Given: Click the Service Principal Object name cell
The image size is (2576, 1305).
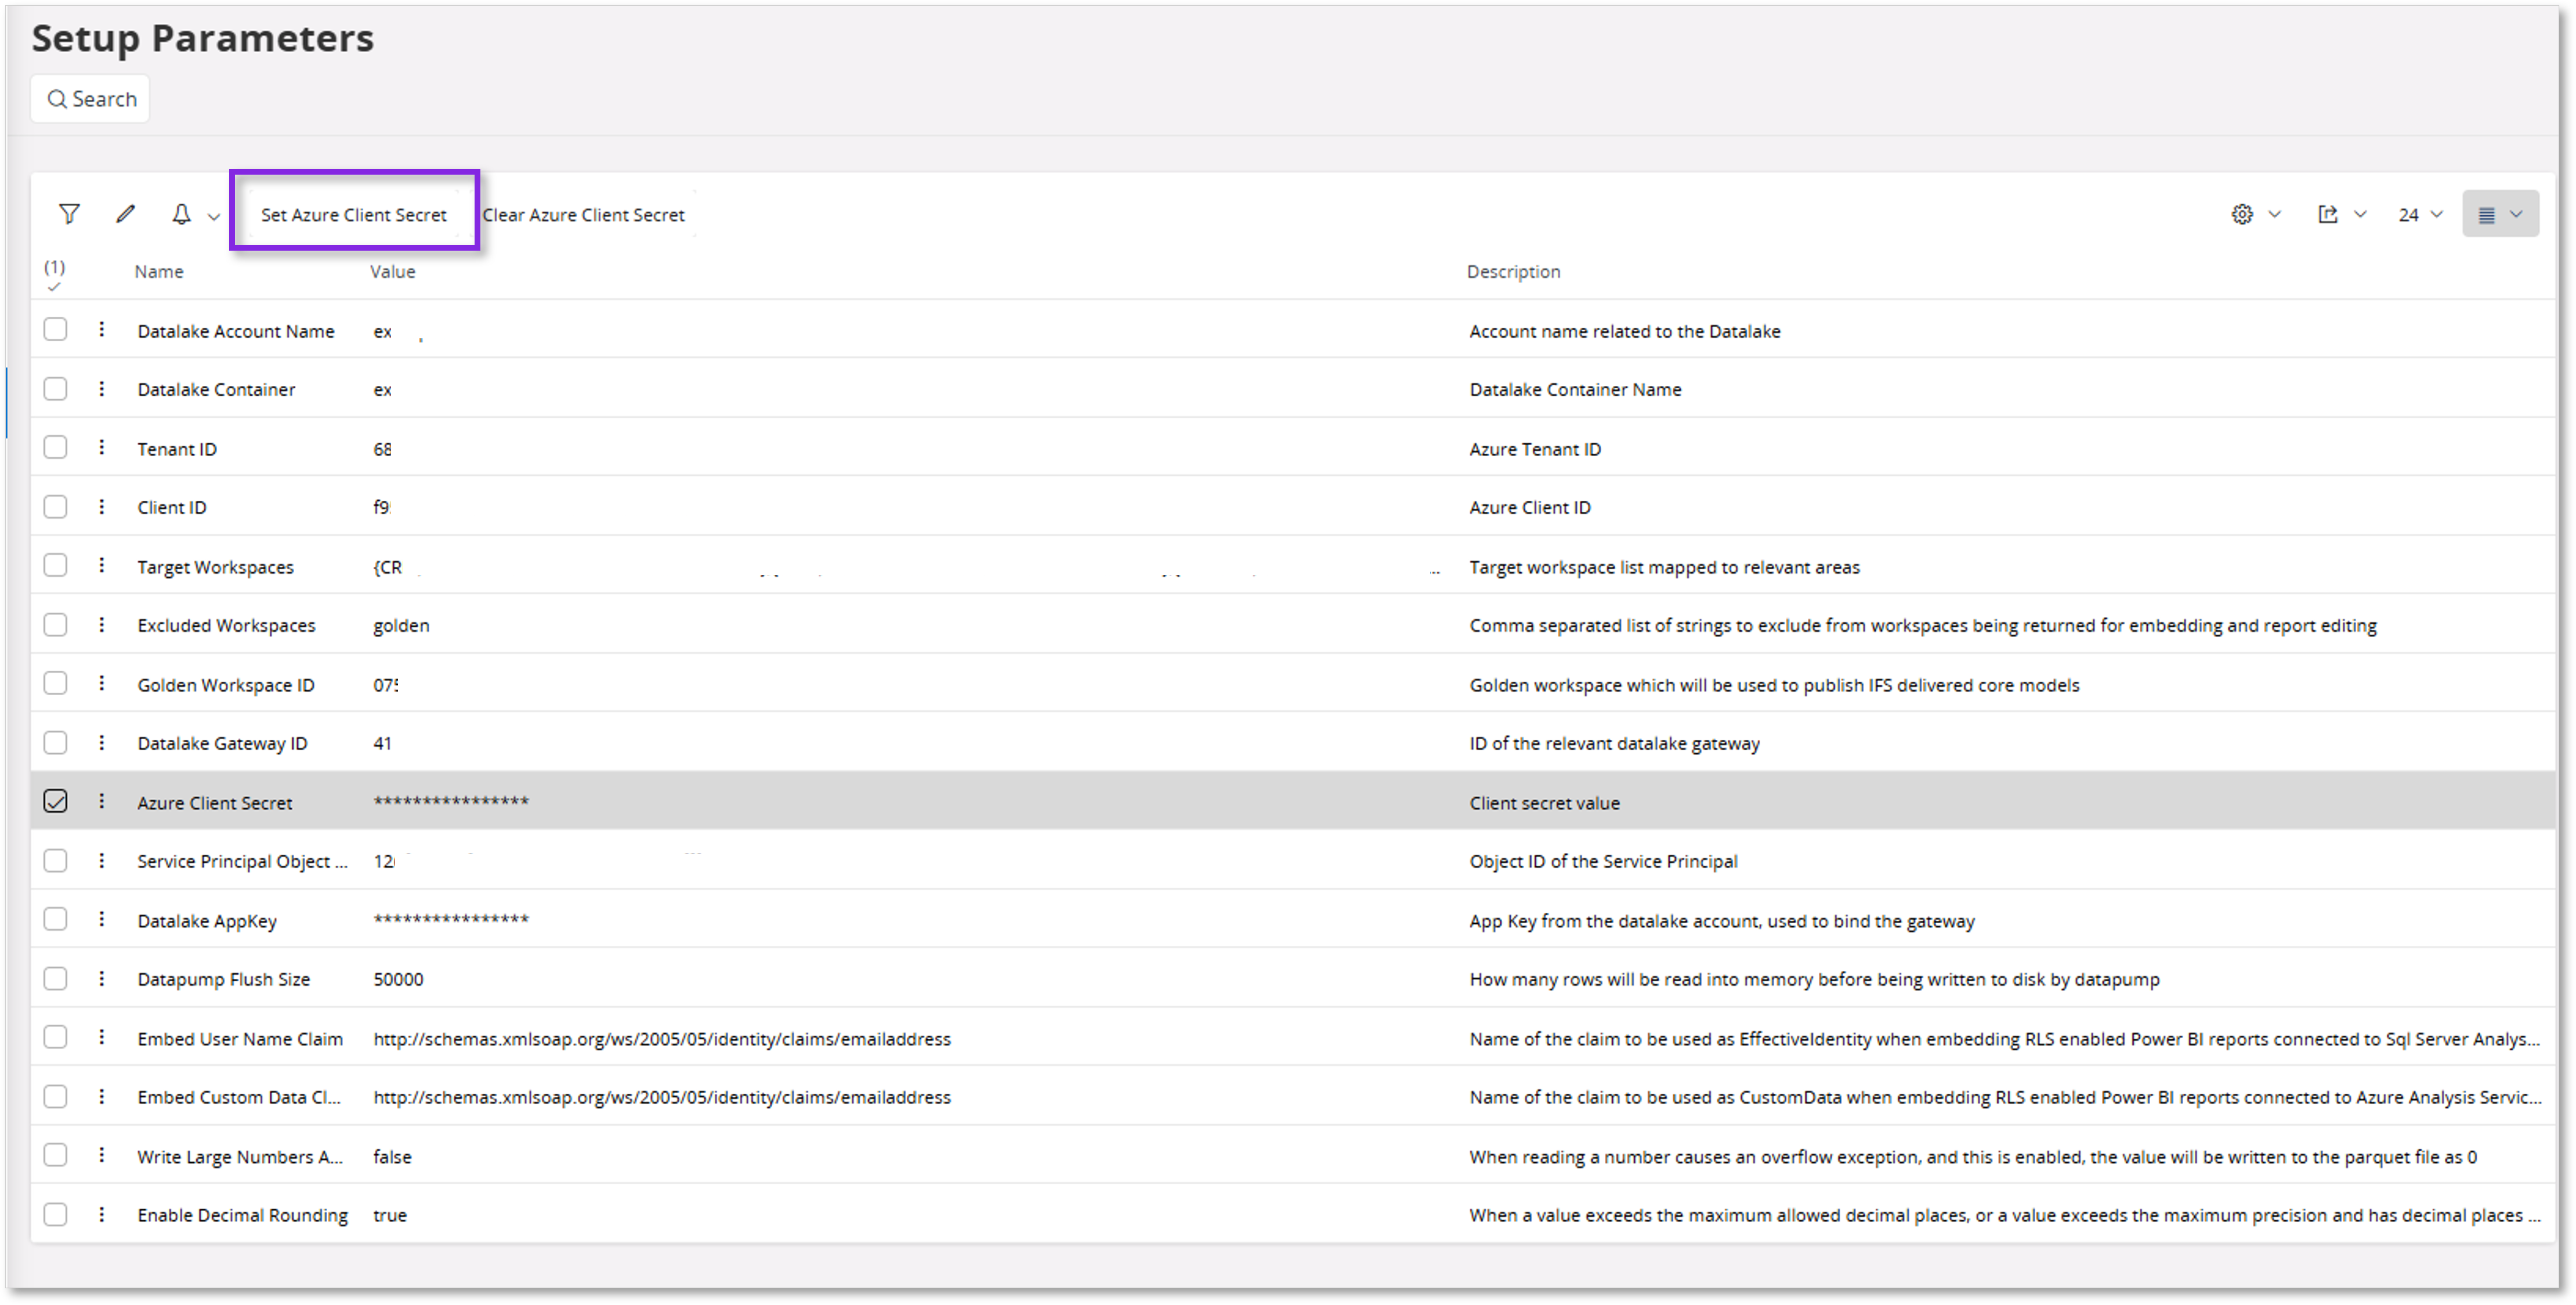Looking at the screenshot, I should point(242,861).
